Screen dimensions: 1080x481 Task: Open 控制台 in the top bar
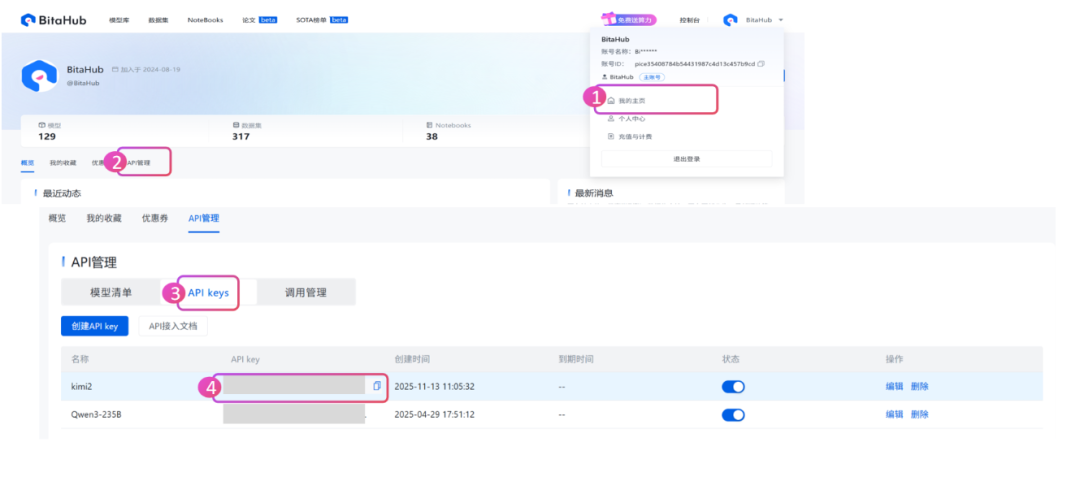689,21
